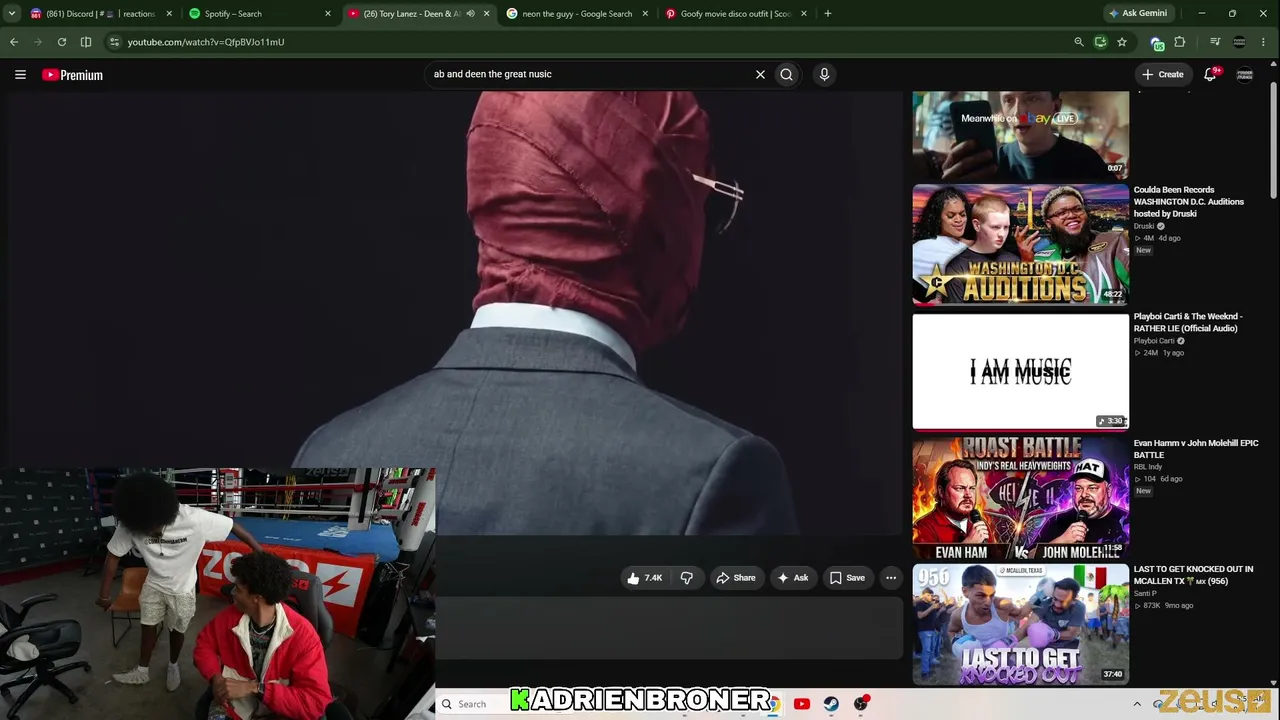
Task: Open the YouTube account avatar menu
Action: [1245, 74]
